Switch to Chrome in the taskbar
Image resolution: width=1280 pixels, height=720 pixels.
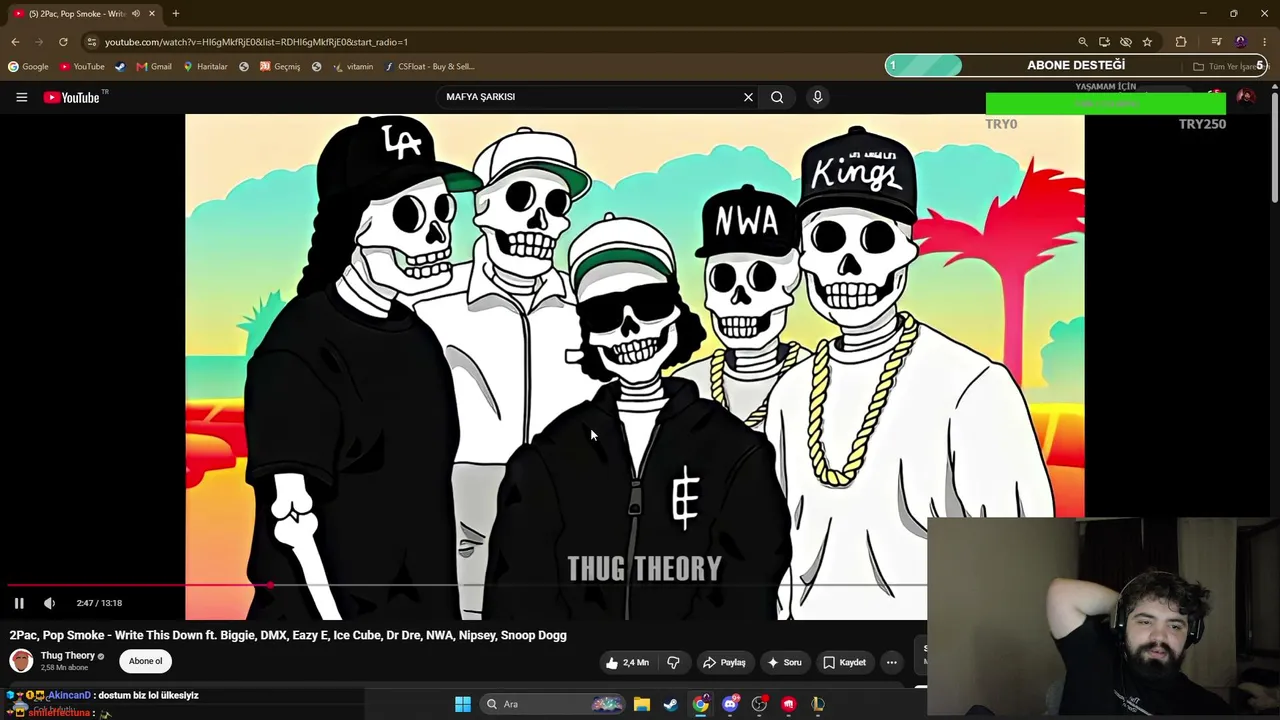pyautogui.click(x=701, y=704)
